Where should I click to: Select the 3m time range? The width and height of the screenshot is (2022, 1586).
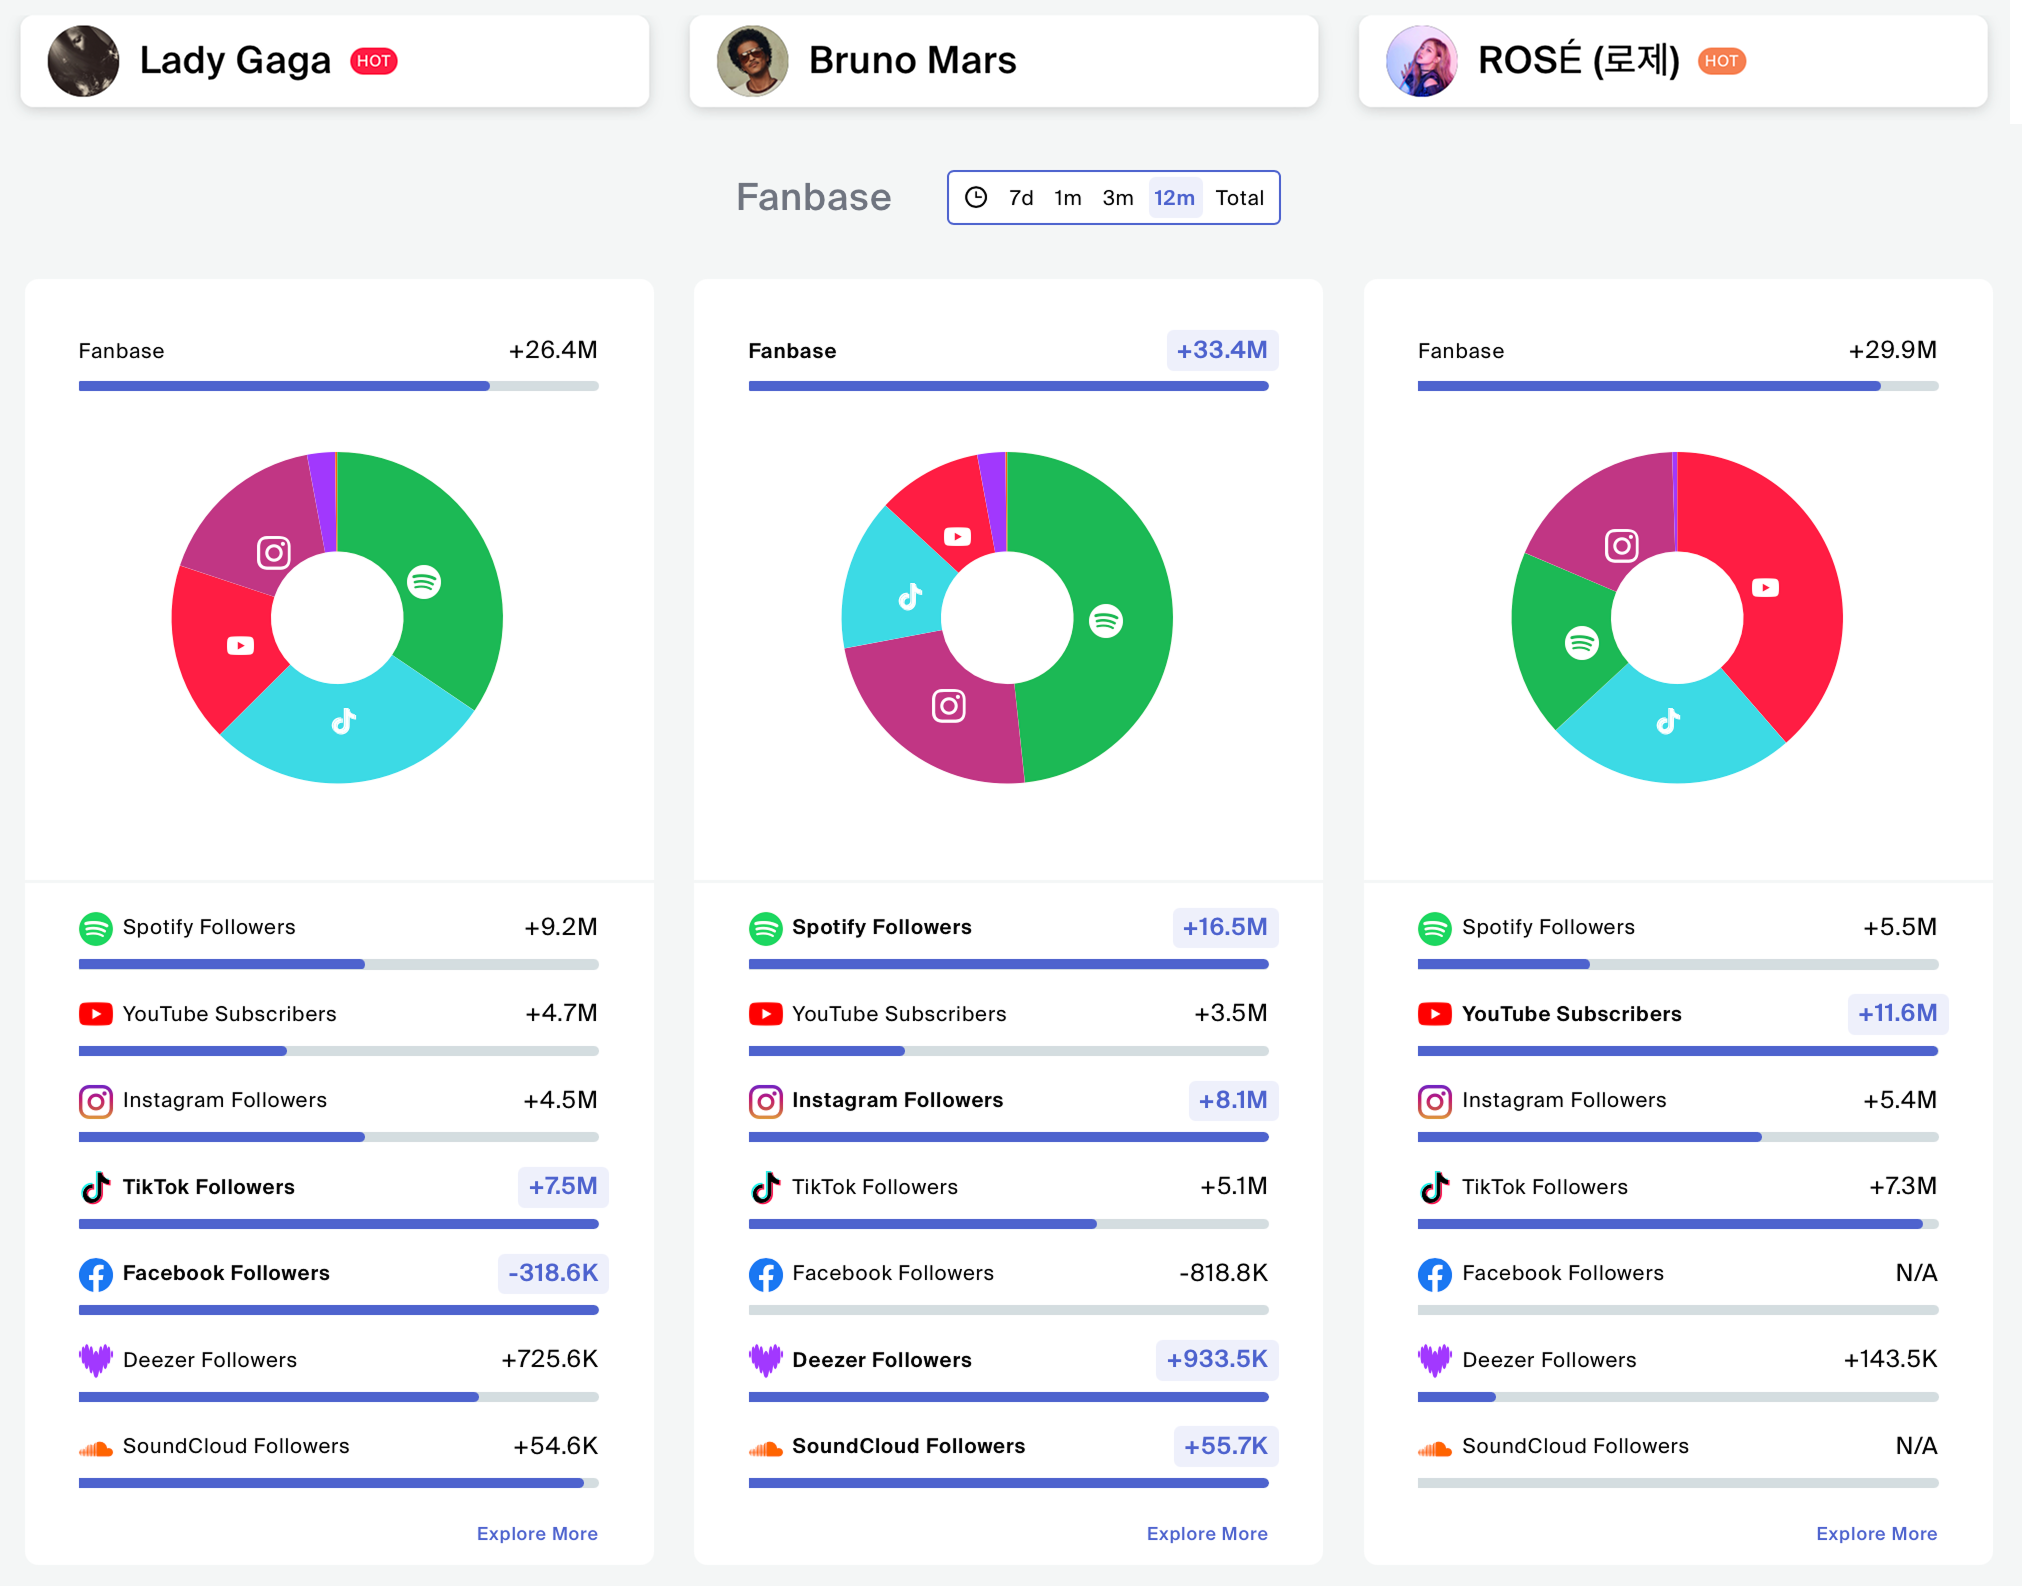[x=1117, y=198]
